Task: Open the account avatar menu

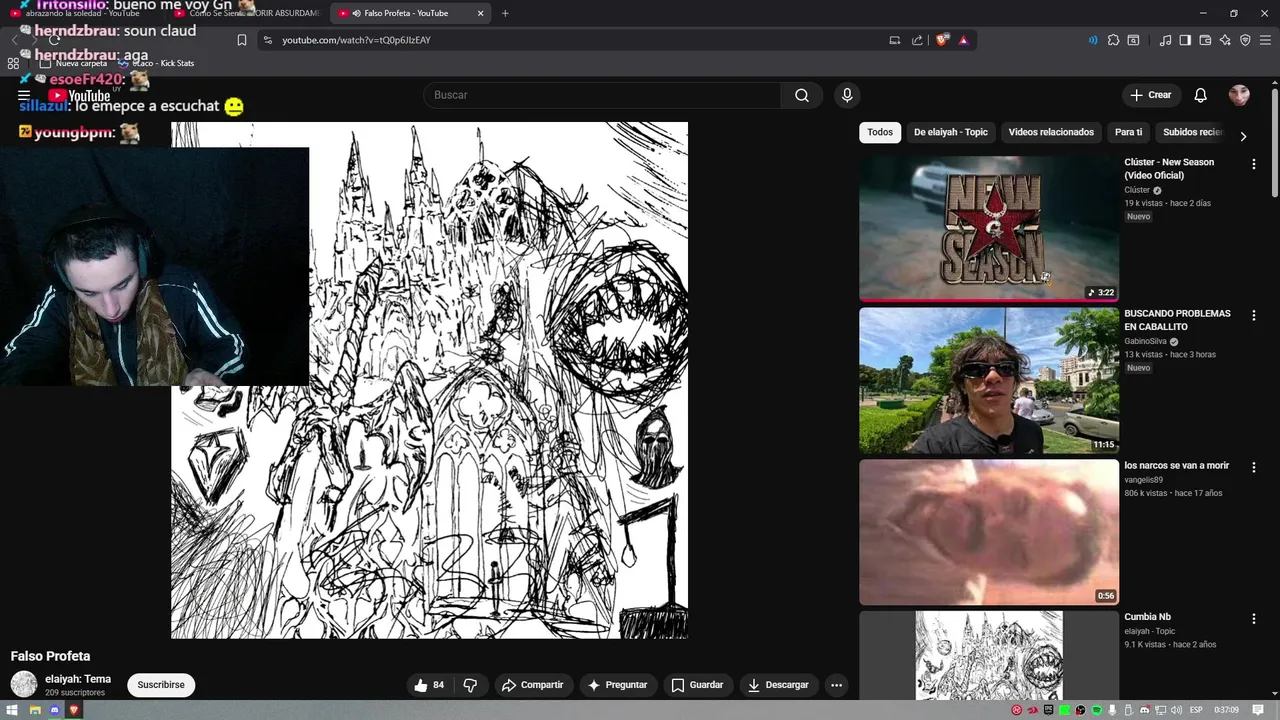Action: pos(1239,95)
